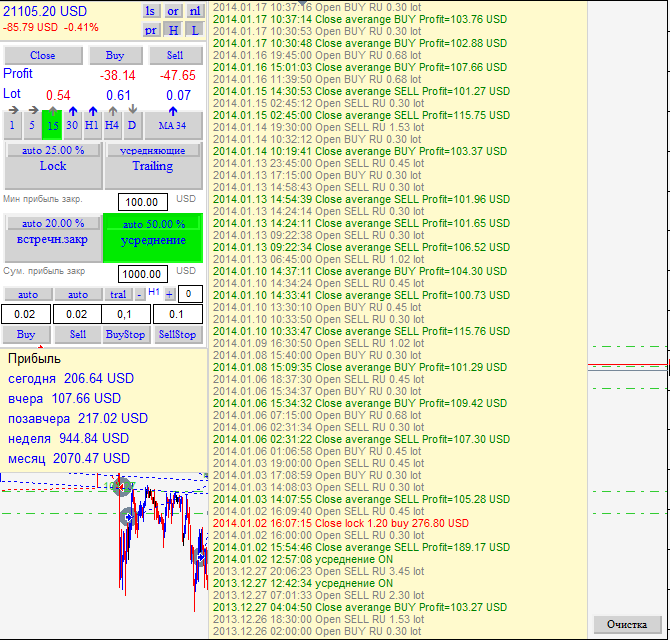
Task: Click log entry 'Profit=115.76 USD'
Action: click(361, 331)
